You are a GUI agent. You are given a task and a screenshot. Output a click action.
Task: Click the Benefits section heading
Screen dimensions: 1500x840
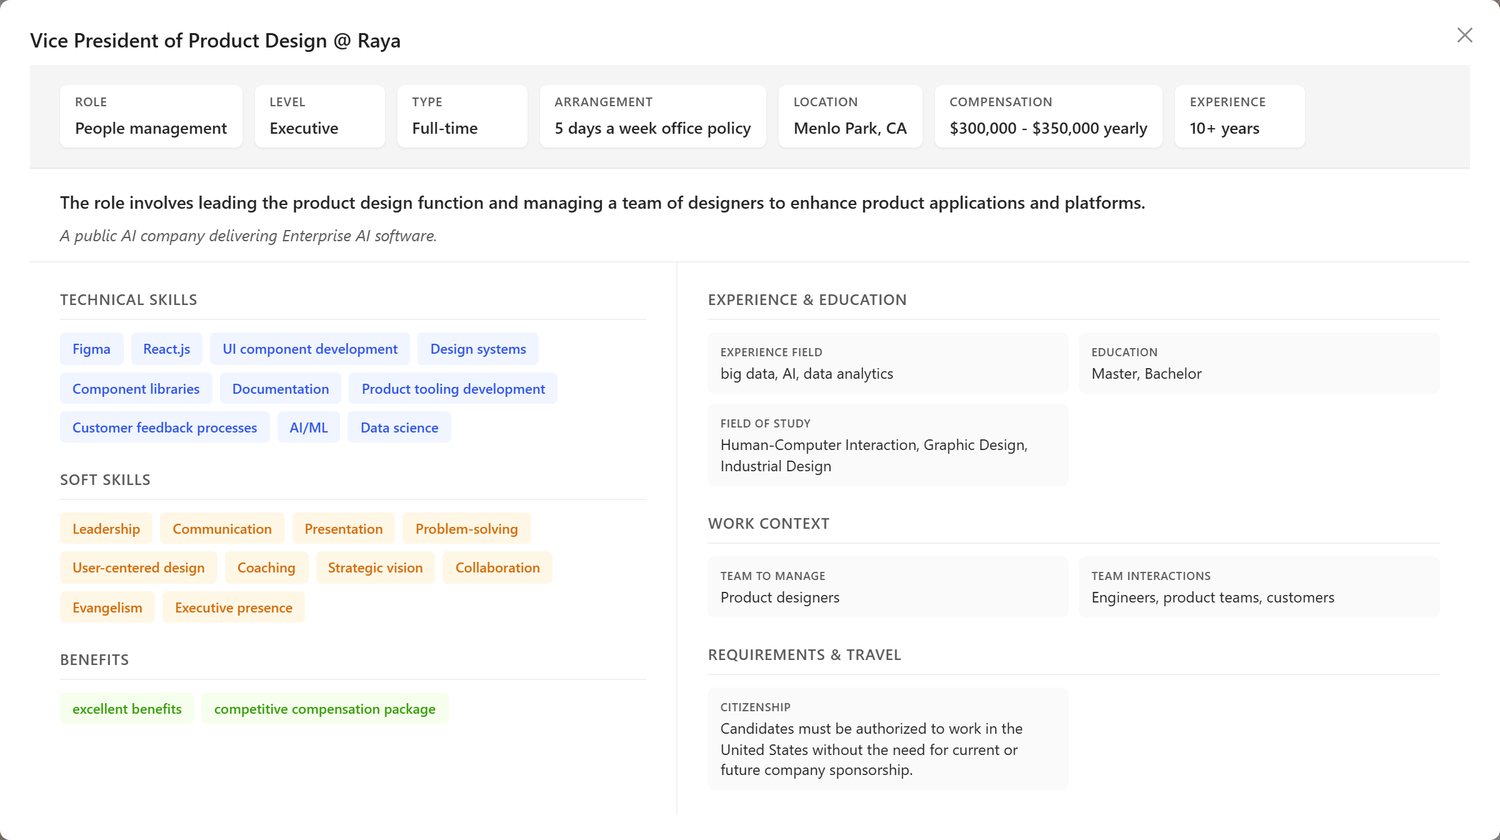click(x=94, y=660)
